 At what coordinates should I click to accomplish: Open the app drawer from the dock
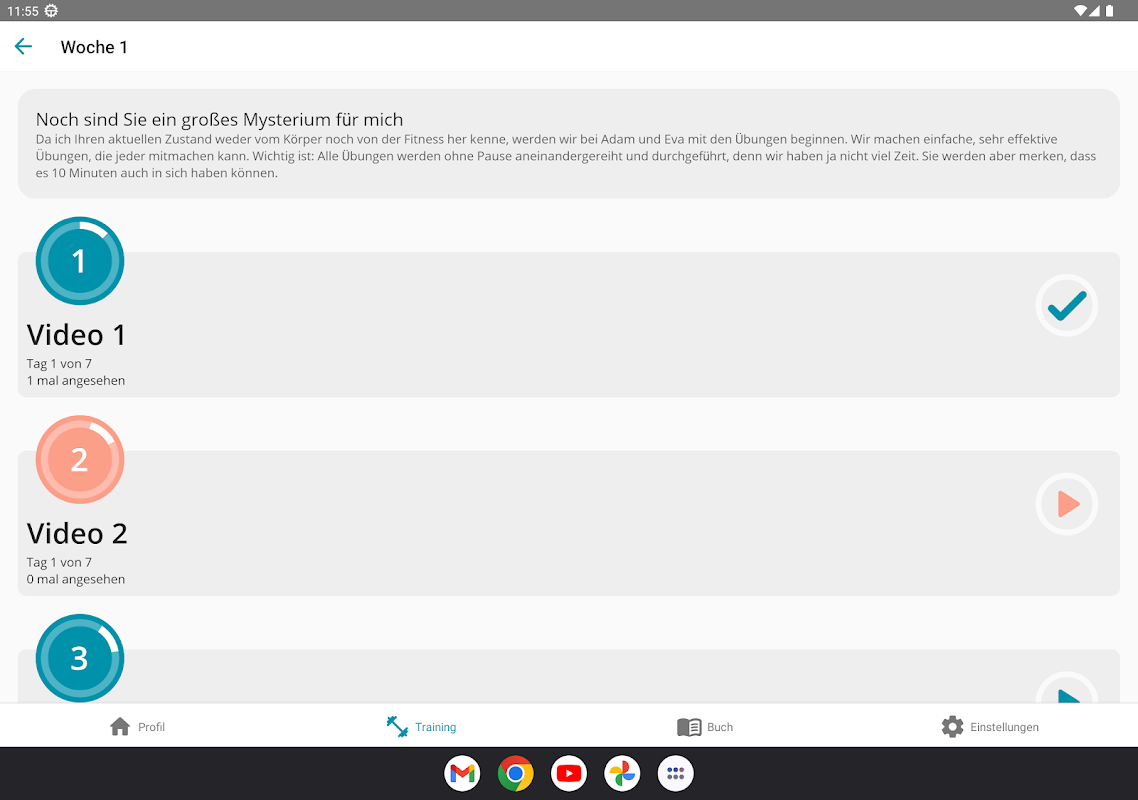click(676, 774)
